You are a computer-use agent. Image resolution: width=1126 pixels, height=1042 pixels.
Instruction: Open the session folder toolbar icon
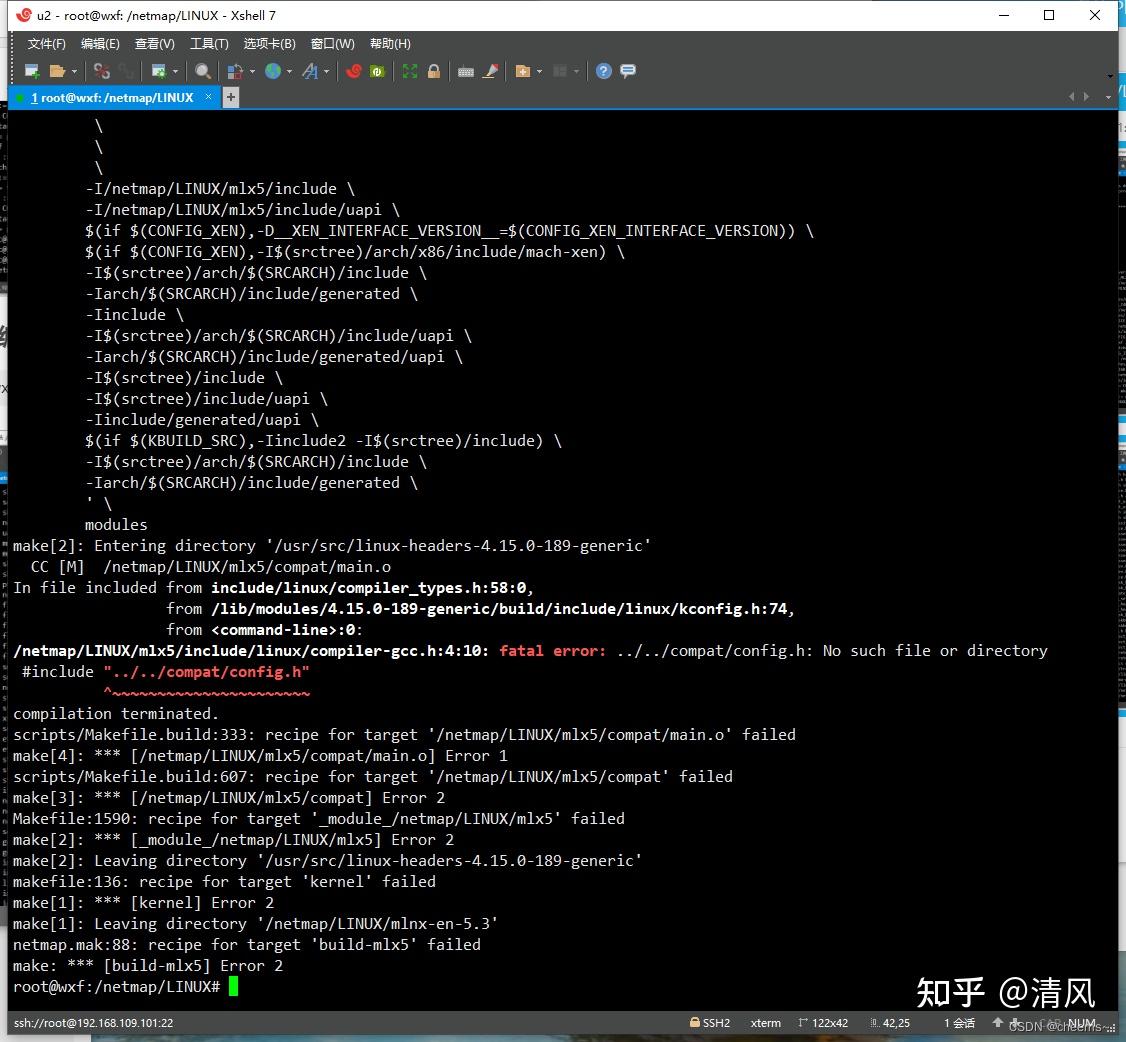57,71
